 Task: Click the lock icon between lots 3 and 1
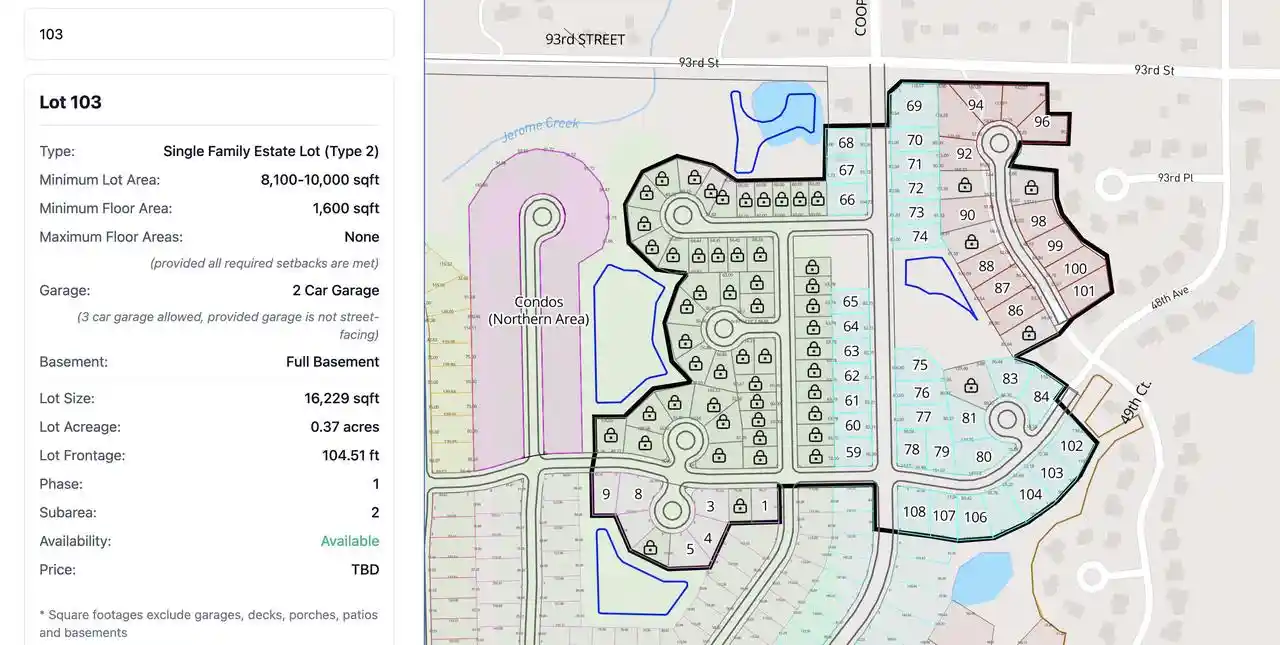point(739,507)
